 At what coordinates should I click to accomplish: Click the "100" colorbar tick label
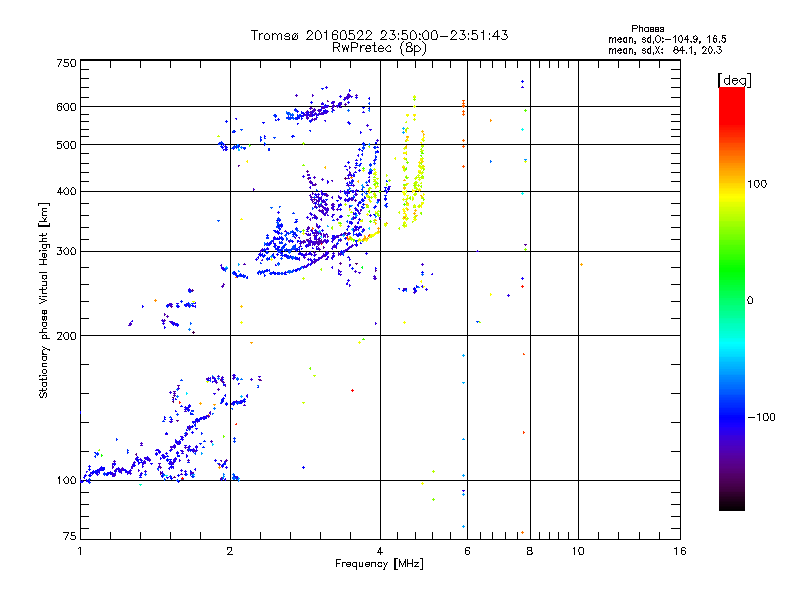(x=757, y=184)
